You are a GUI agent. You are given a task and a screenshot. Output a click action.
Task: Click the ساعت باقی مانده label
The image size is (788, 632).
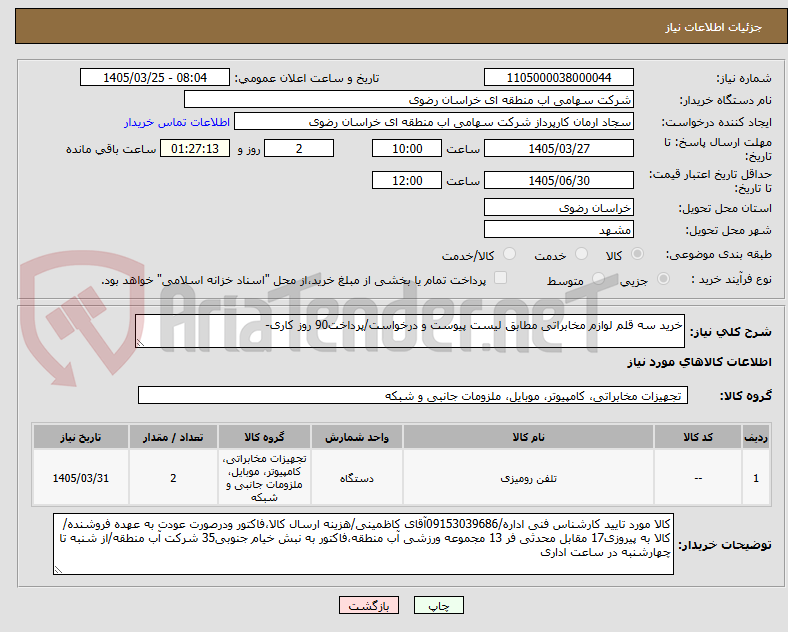pos(111,149)
